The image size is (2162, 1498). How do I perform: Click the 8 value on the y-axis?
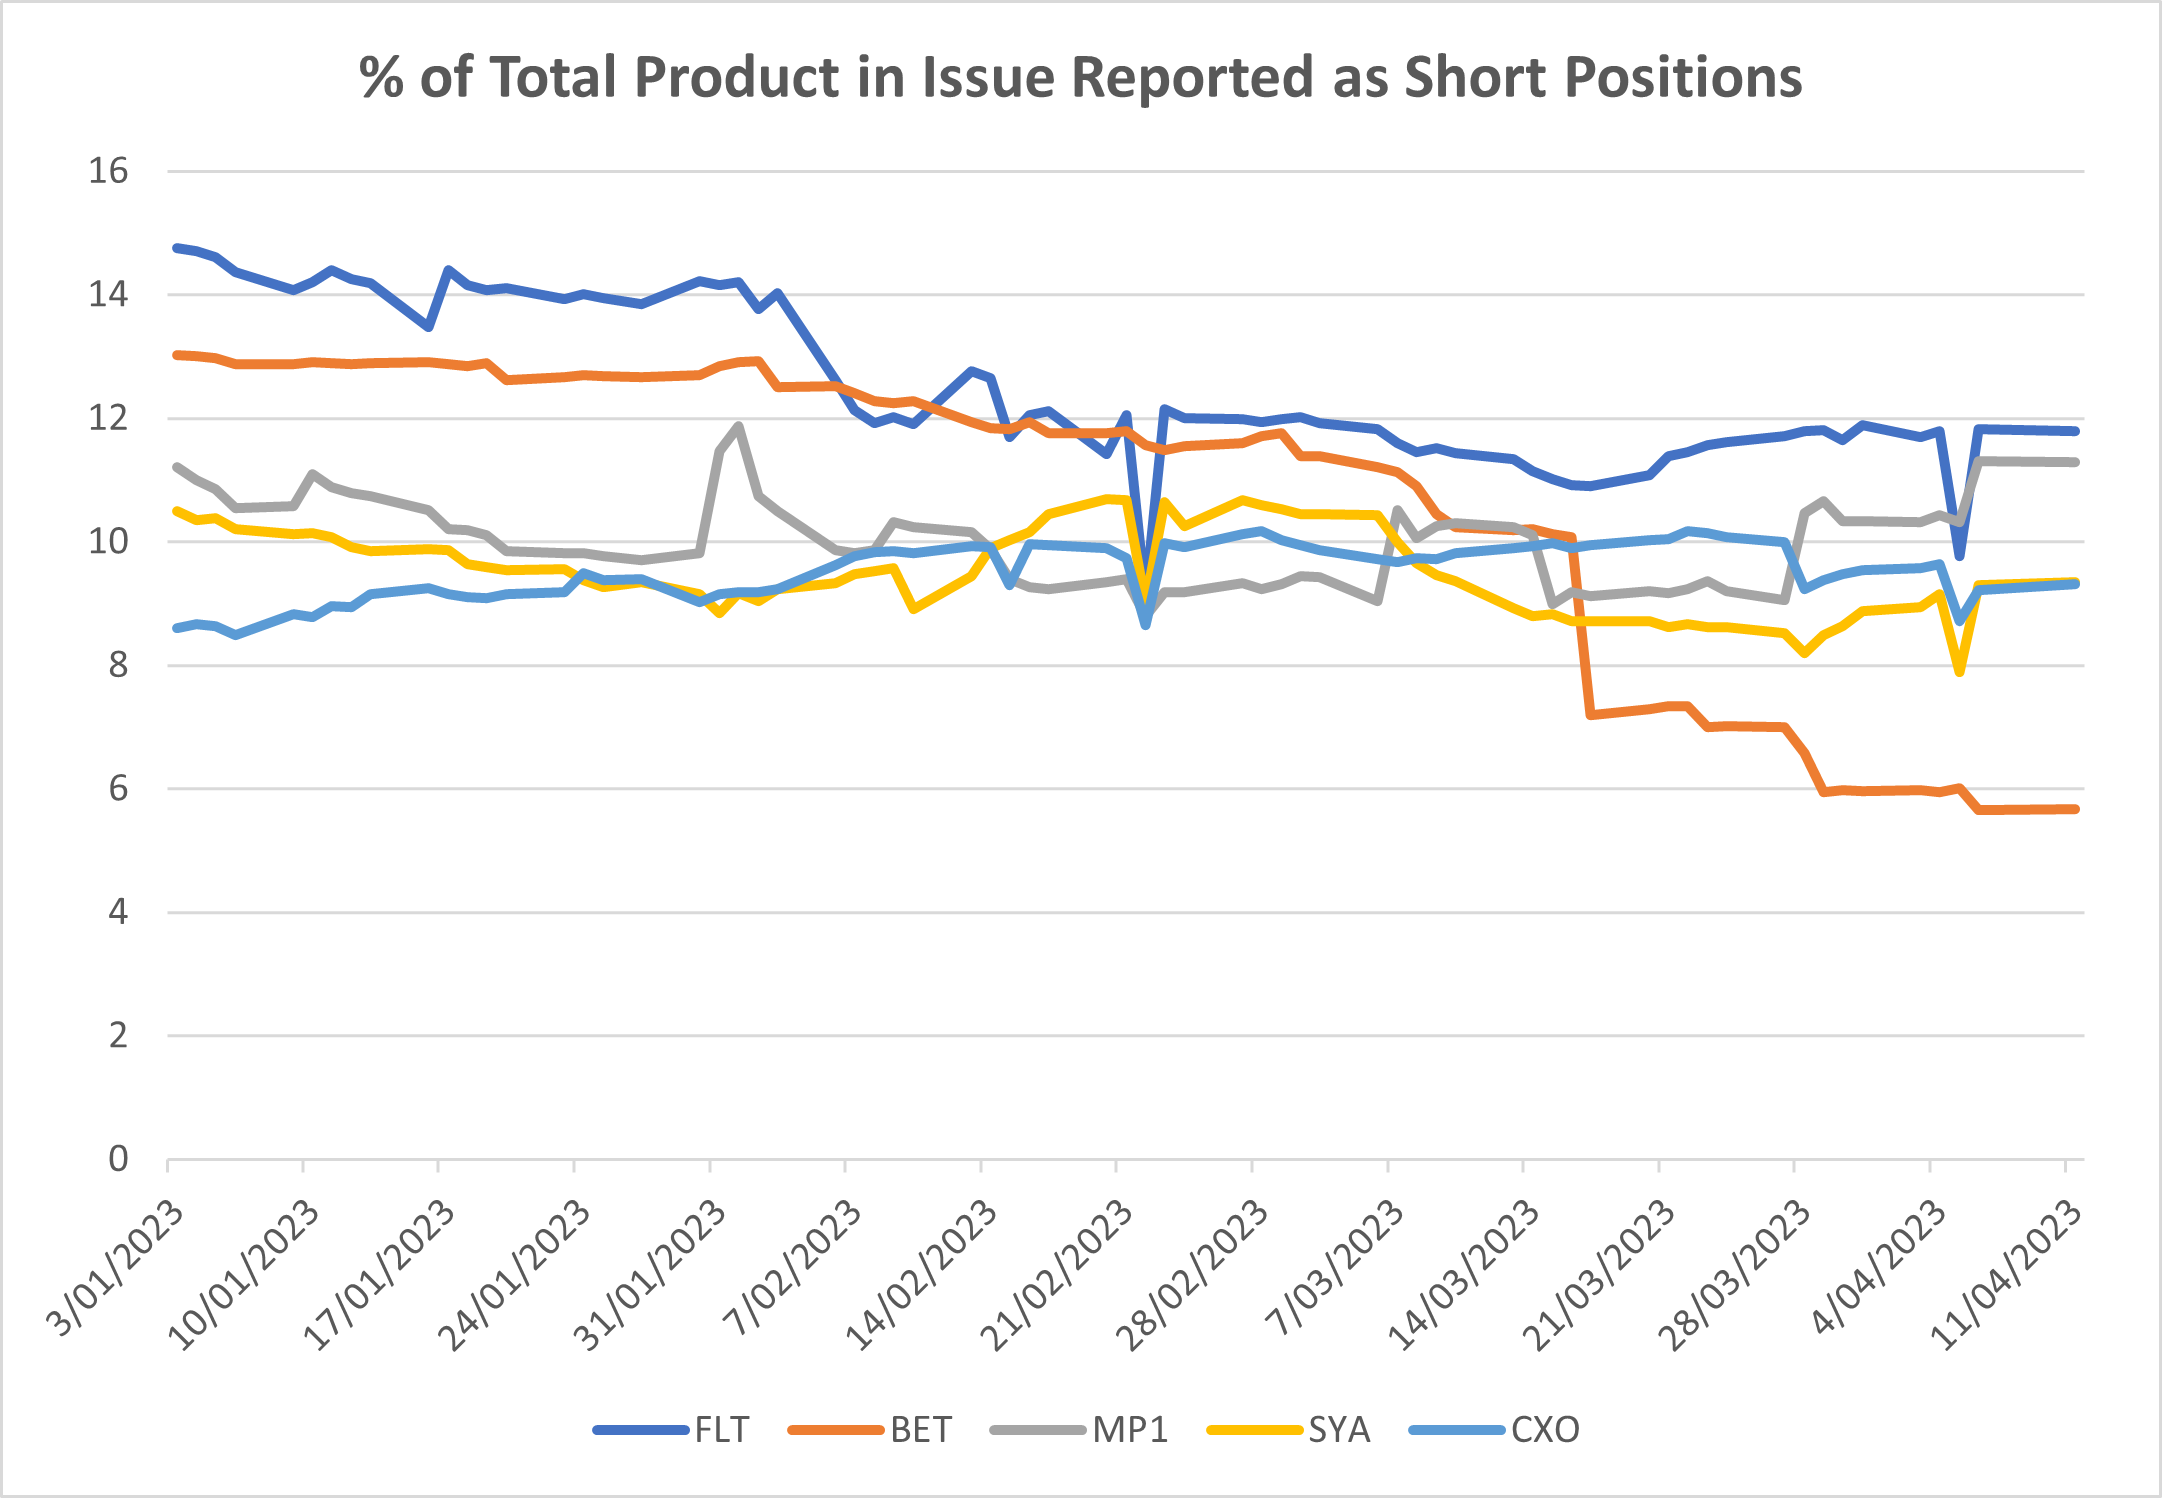(x=118, y=665)
